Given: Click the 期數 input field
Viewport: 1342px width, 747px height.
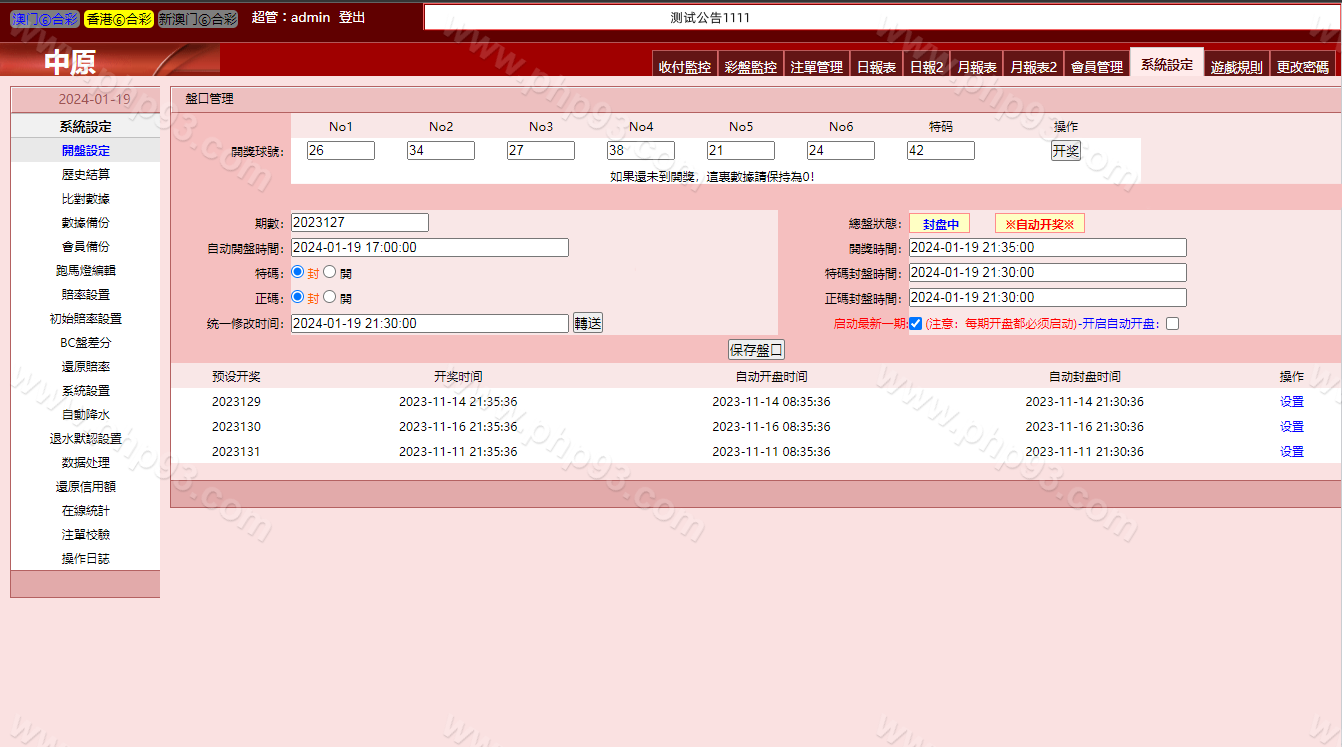Looking at the screenshot, I should click(x=359, y=223).
